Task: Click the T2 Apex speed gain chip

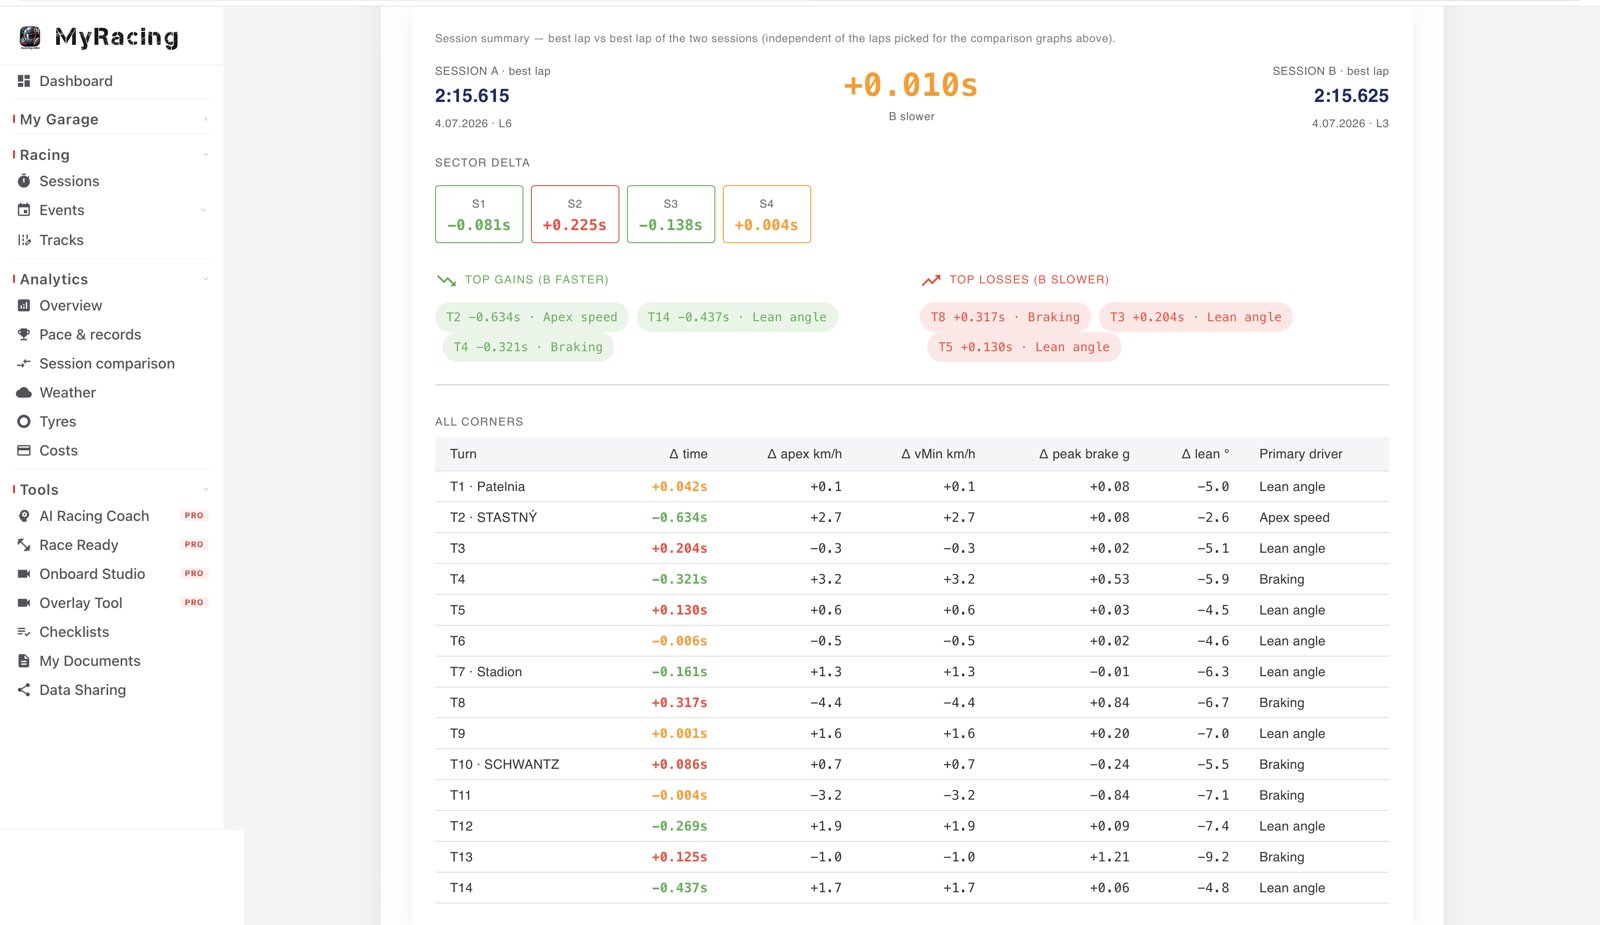Action: (532, 317)
